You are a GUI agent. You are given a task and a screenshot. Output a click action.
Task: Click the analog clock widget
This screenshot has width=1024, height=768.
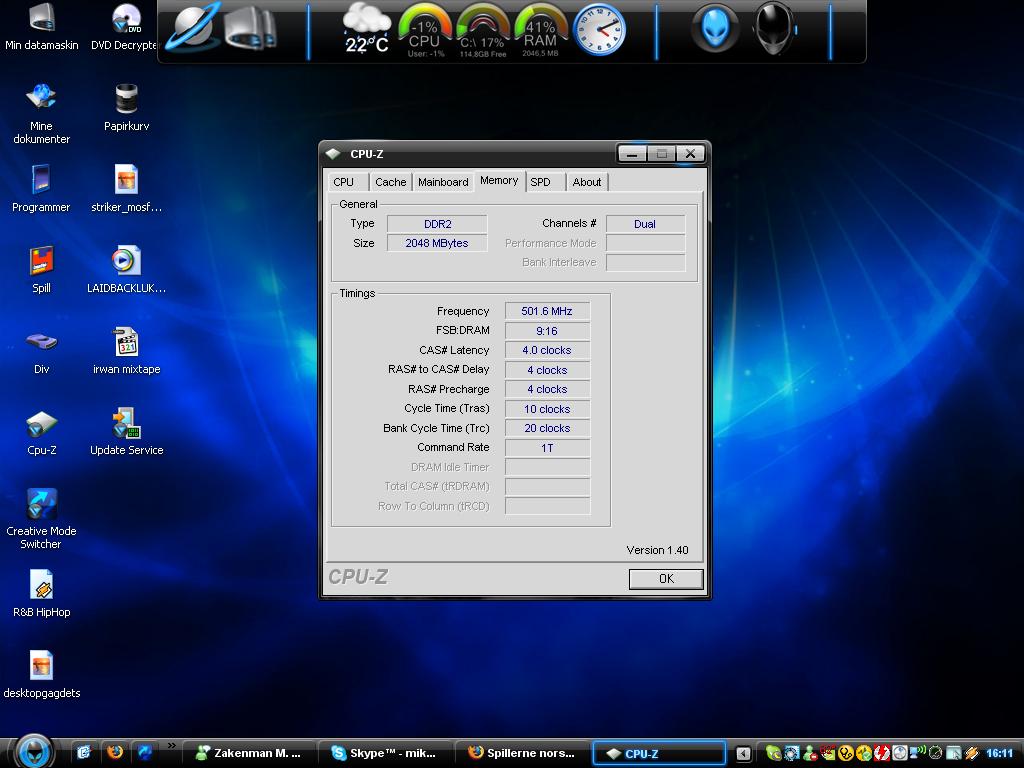tap(600, 29)
